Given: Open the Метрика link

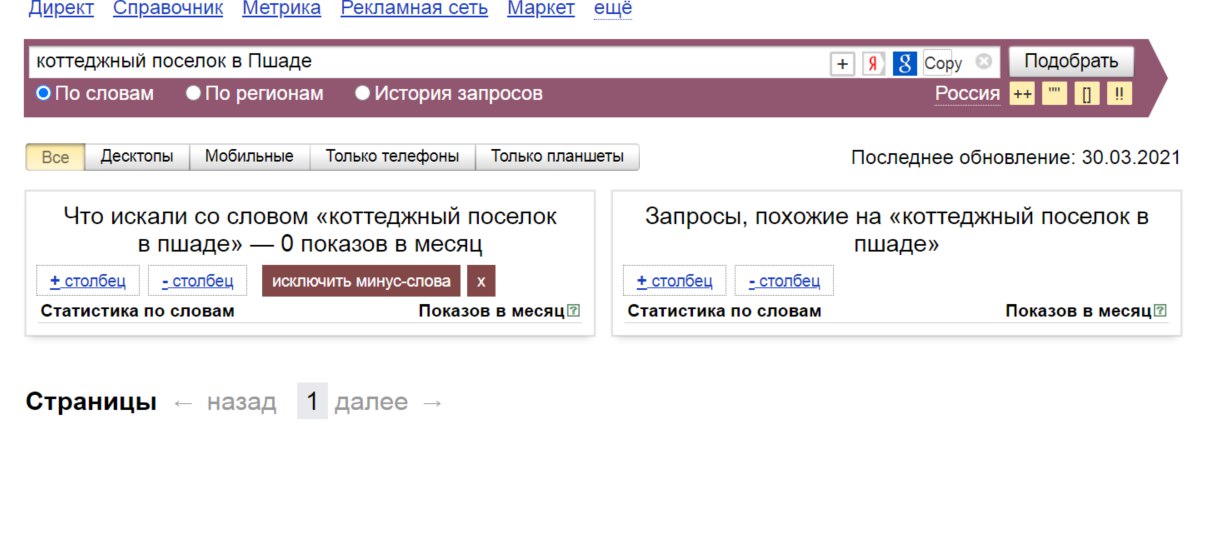Looking at the screenshot, I should (x=282, y=9).
